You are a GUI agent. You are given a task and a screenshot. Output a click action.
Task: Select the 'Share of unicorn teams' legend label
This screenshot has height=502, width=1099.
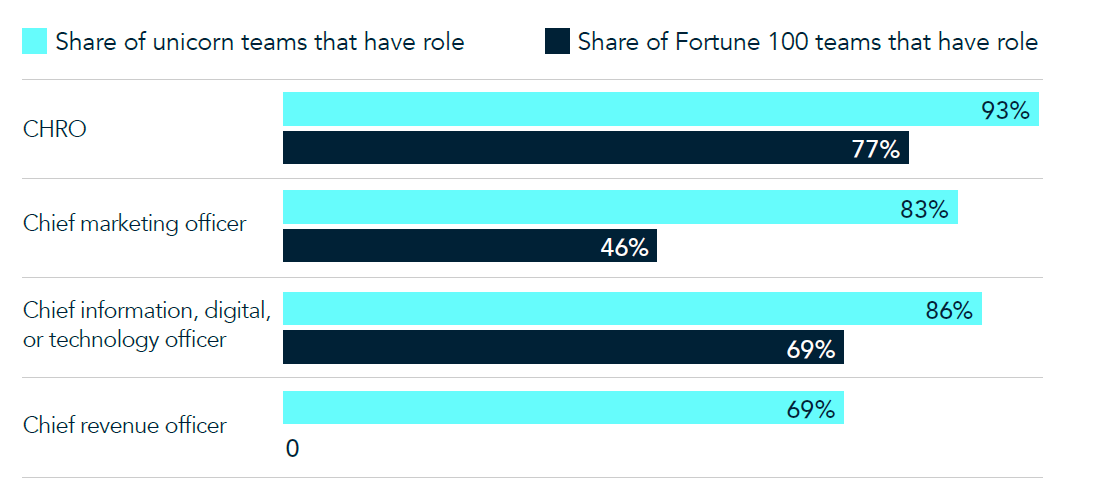click(x=260, y=41)
